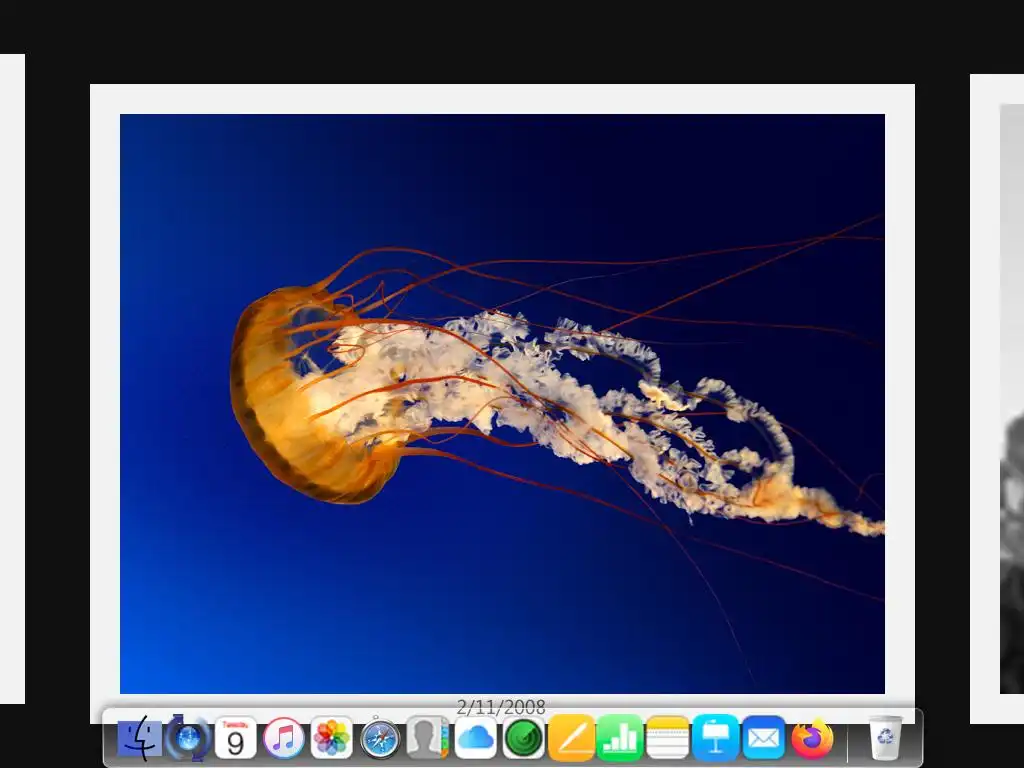Launch Safari compass icon
1024x768 pixels.
(380, 738)
